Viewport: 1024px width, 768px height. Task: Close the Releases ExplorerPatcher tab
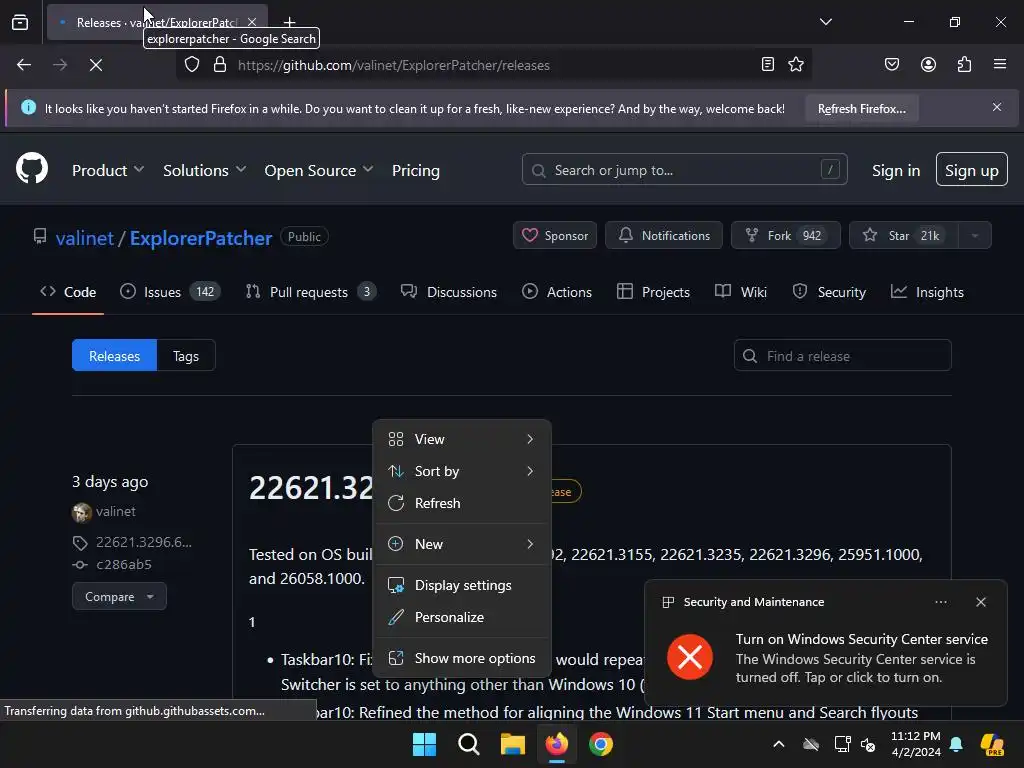(x=252, y=22)
